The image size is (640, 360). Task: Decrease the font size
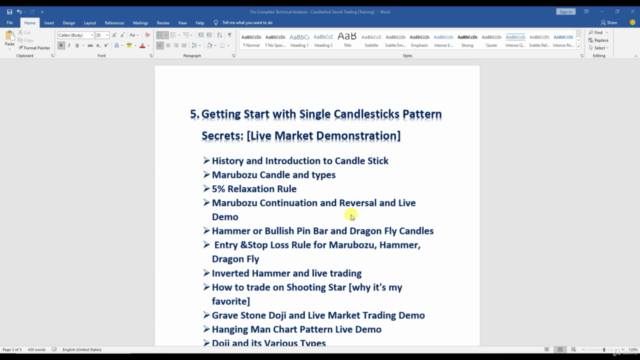(122, 35)
